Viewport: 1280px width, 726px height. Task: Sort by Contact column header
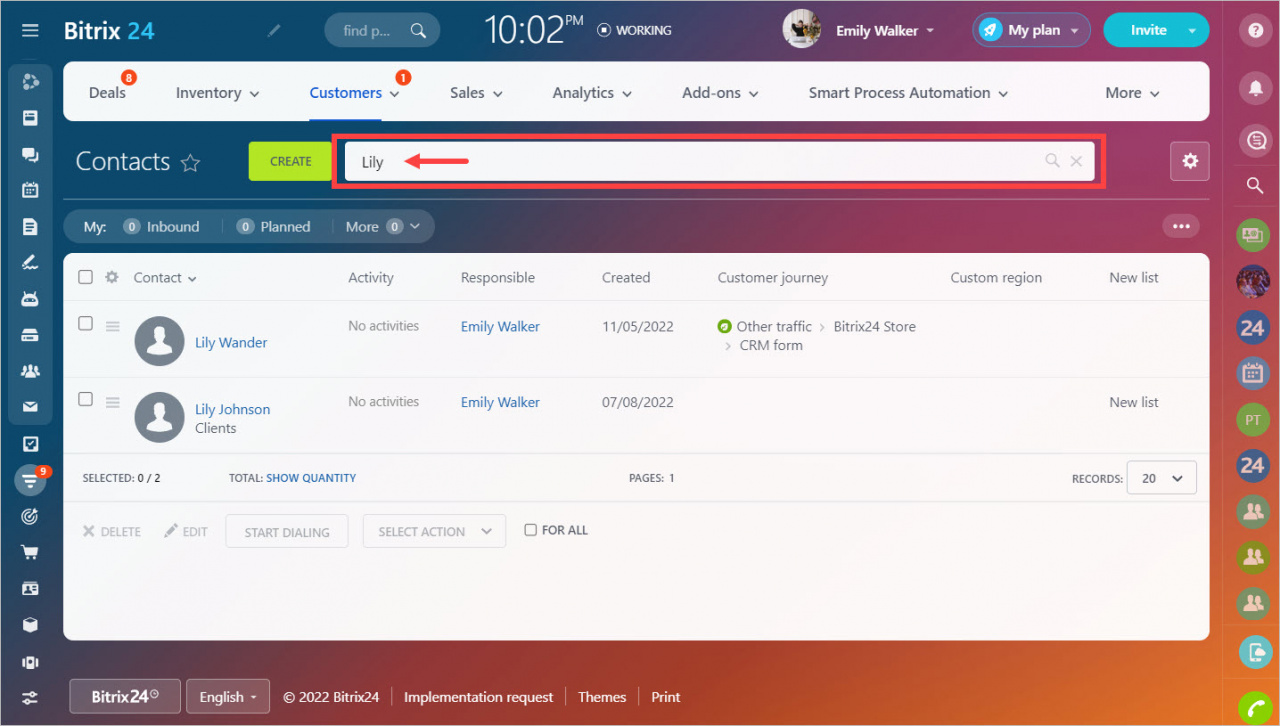coord(165,278)
